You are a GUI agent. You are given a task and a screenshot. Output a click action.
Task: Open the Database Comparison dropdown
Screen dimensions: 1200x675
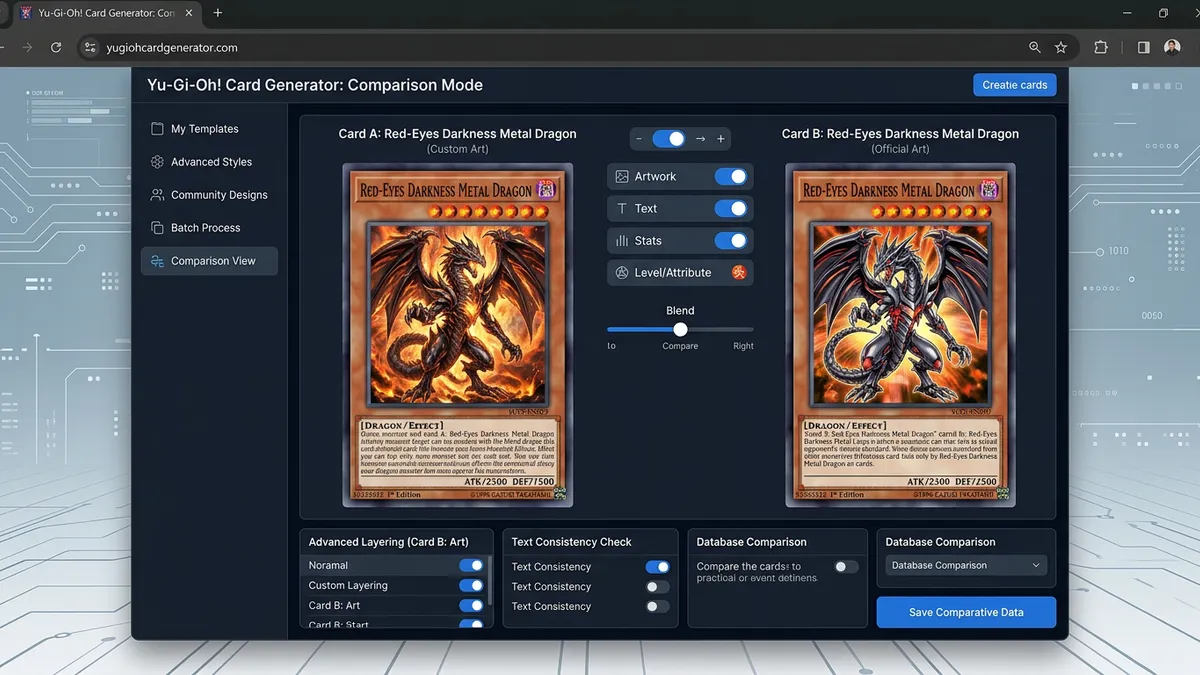click(x=964, y=564)
